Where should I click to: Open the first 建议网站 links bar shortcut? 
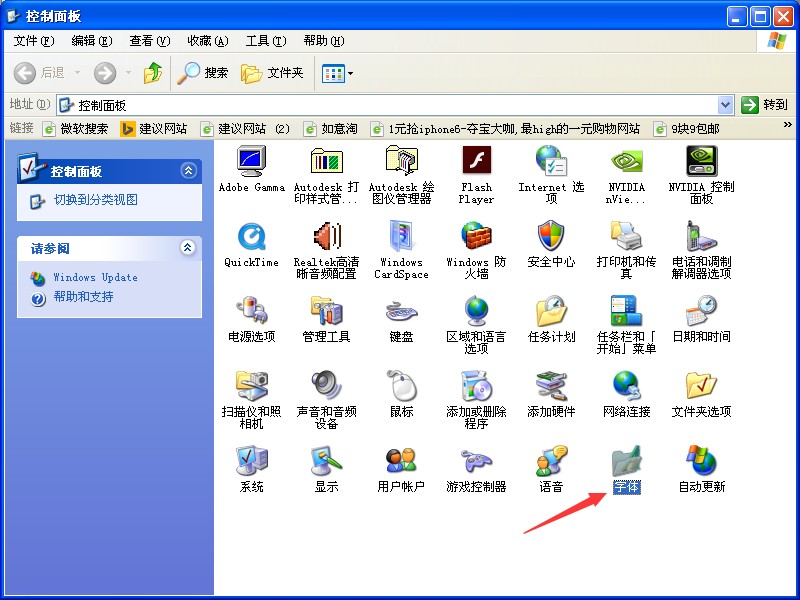154,129
